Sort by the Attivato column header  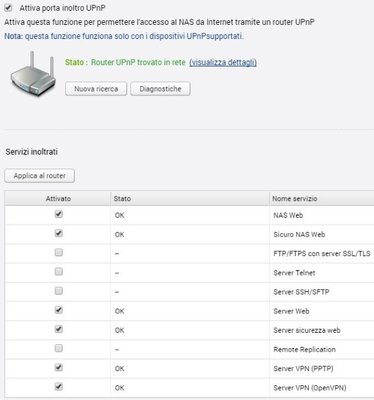pos(58,199)
